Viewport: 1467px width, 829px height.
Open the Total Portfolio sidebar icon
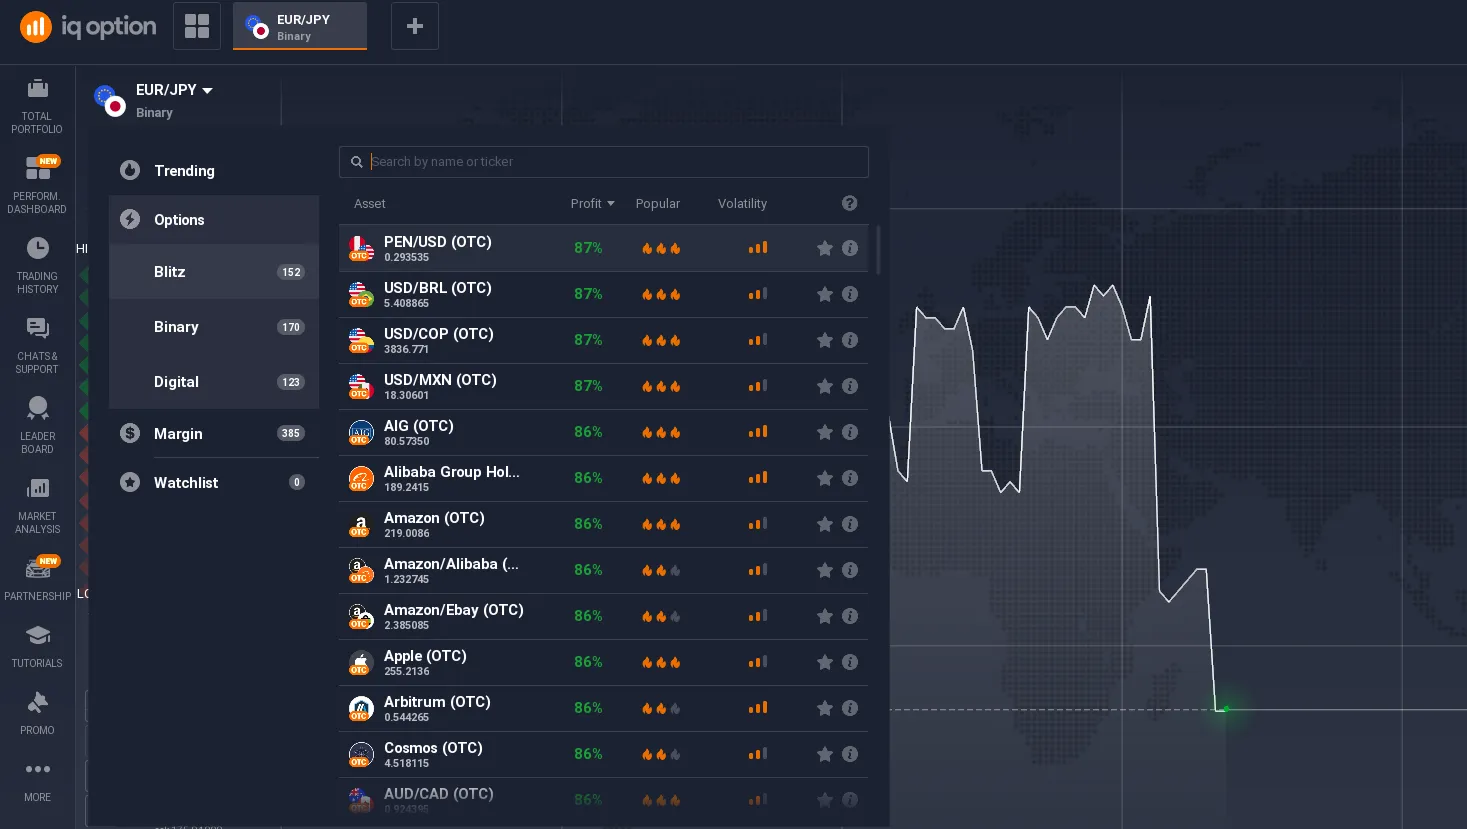point(37,105)
